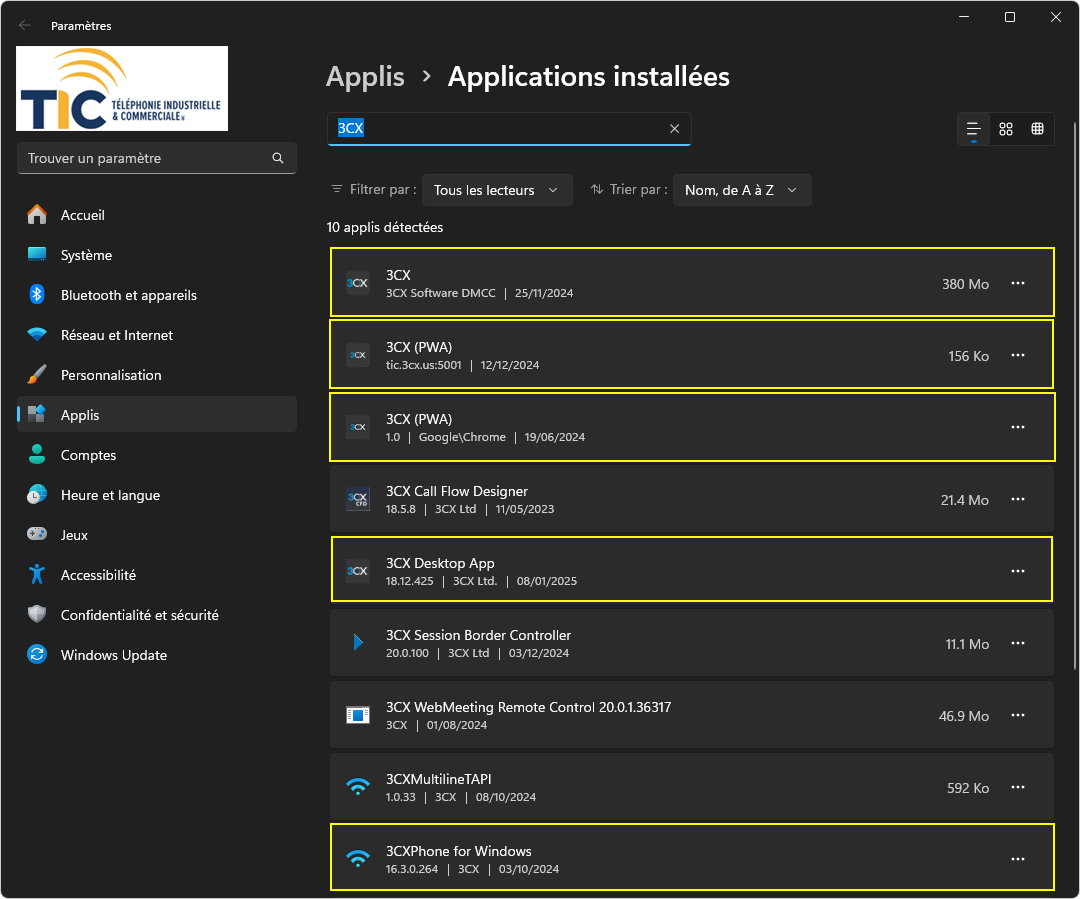Image resolution: width=1080 pixels, height=899 pixels.
Task: Open more options for 3CX Call Flow Designer
Action: tap(1017, 499)
